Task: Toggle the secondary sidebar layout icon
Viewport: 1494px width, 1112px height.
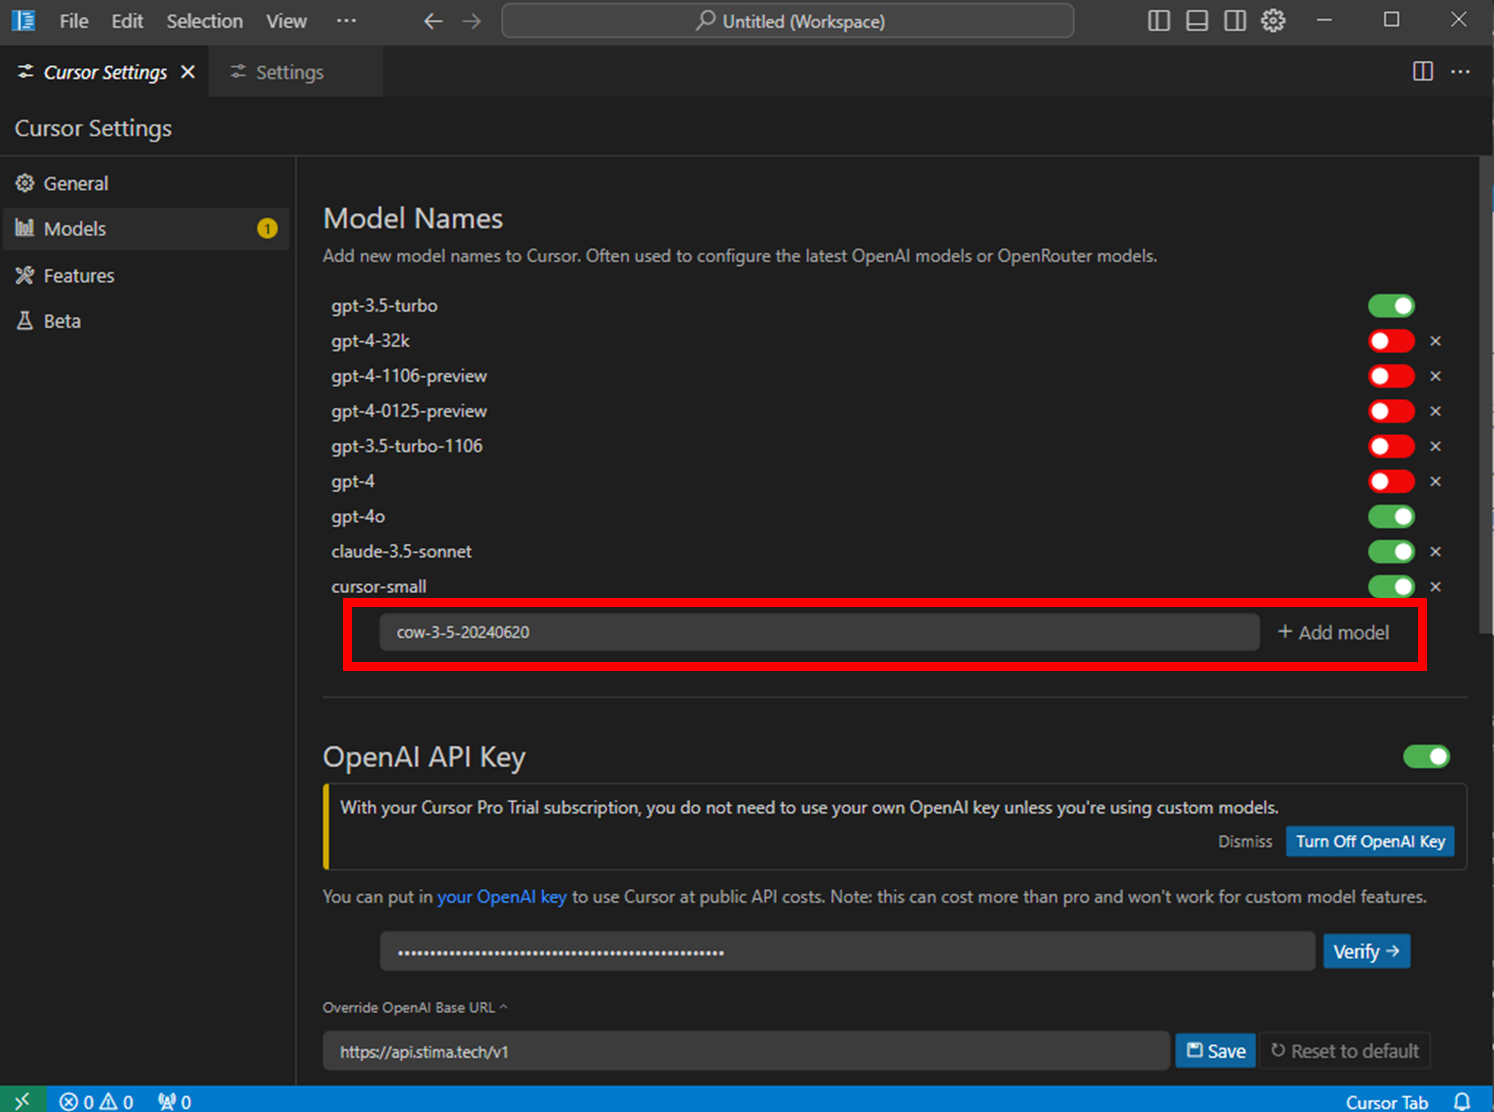Action: point(1235,21)
